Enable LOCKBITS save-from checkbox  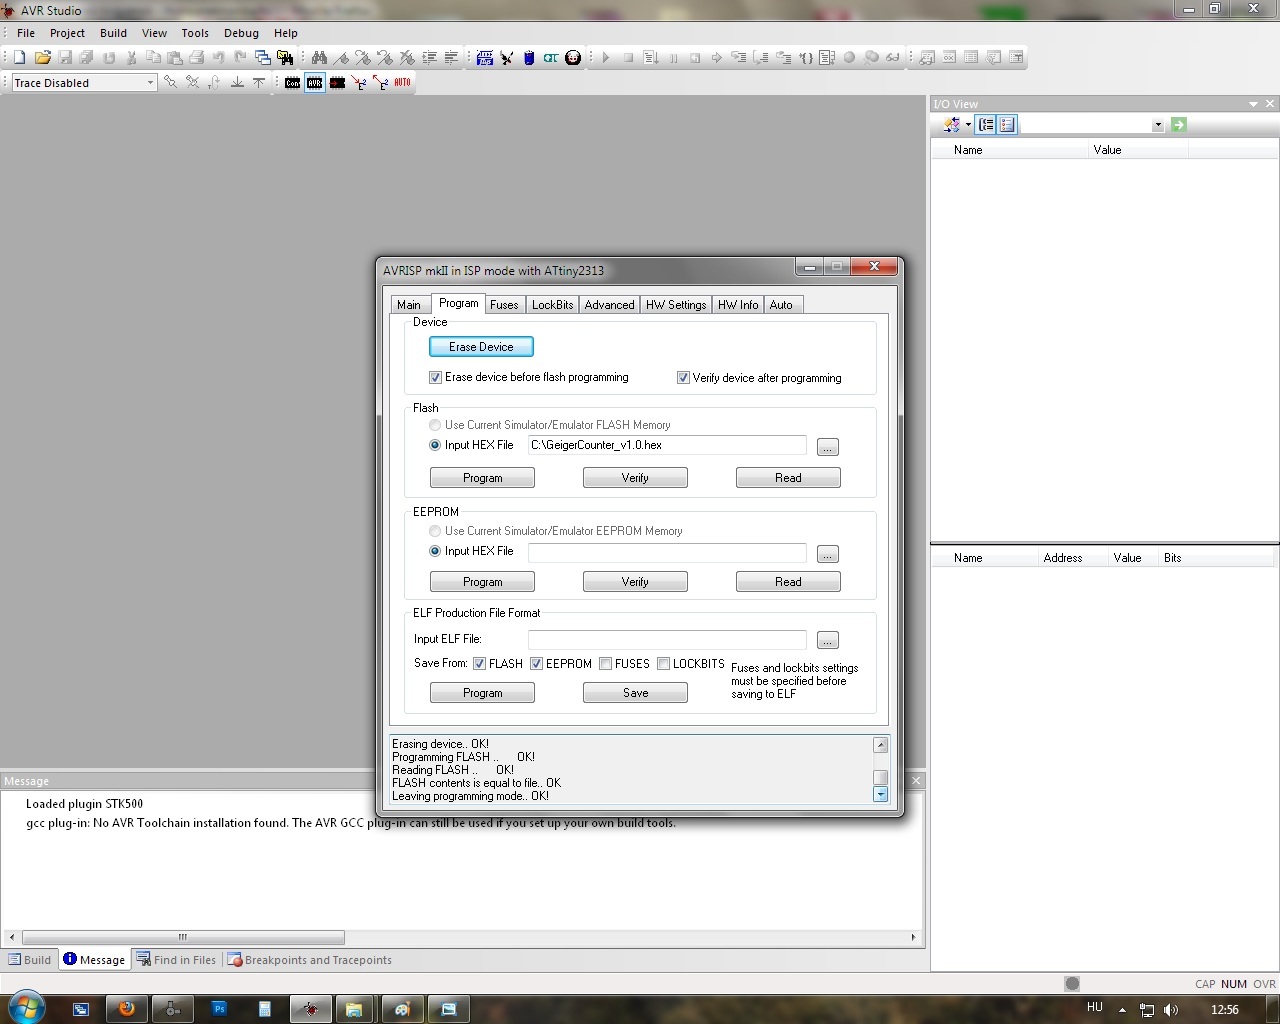[x=663, y=664]
